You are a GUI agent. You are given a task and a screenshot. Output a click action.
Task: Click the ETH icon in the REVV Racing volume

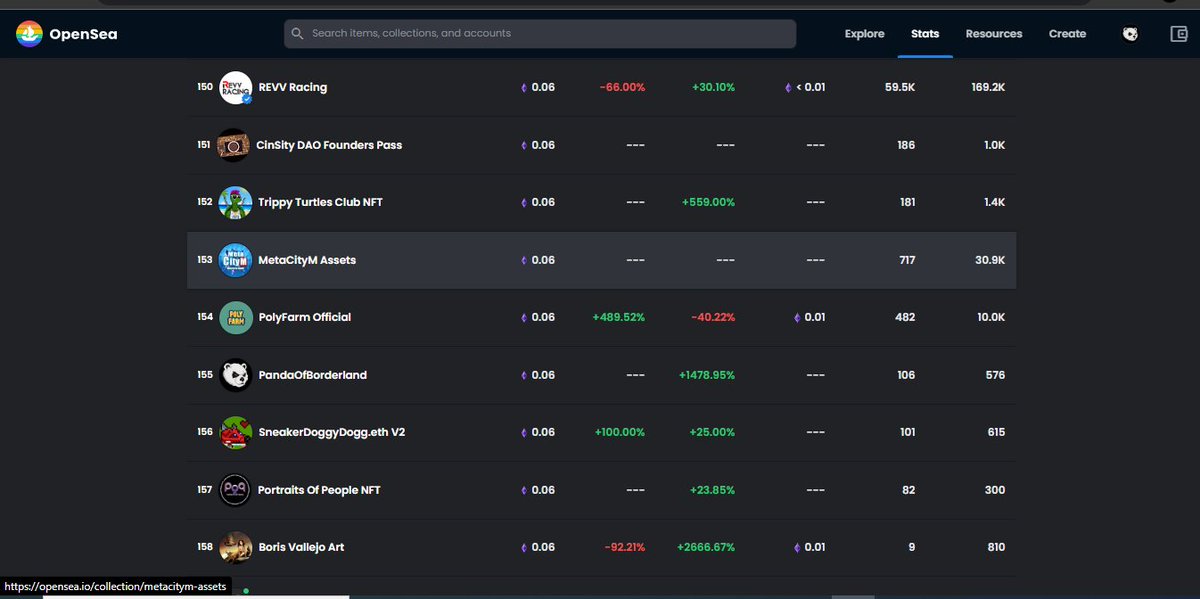coord(523,88)
